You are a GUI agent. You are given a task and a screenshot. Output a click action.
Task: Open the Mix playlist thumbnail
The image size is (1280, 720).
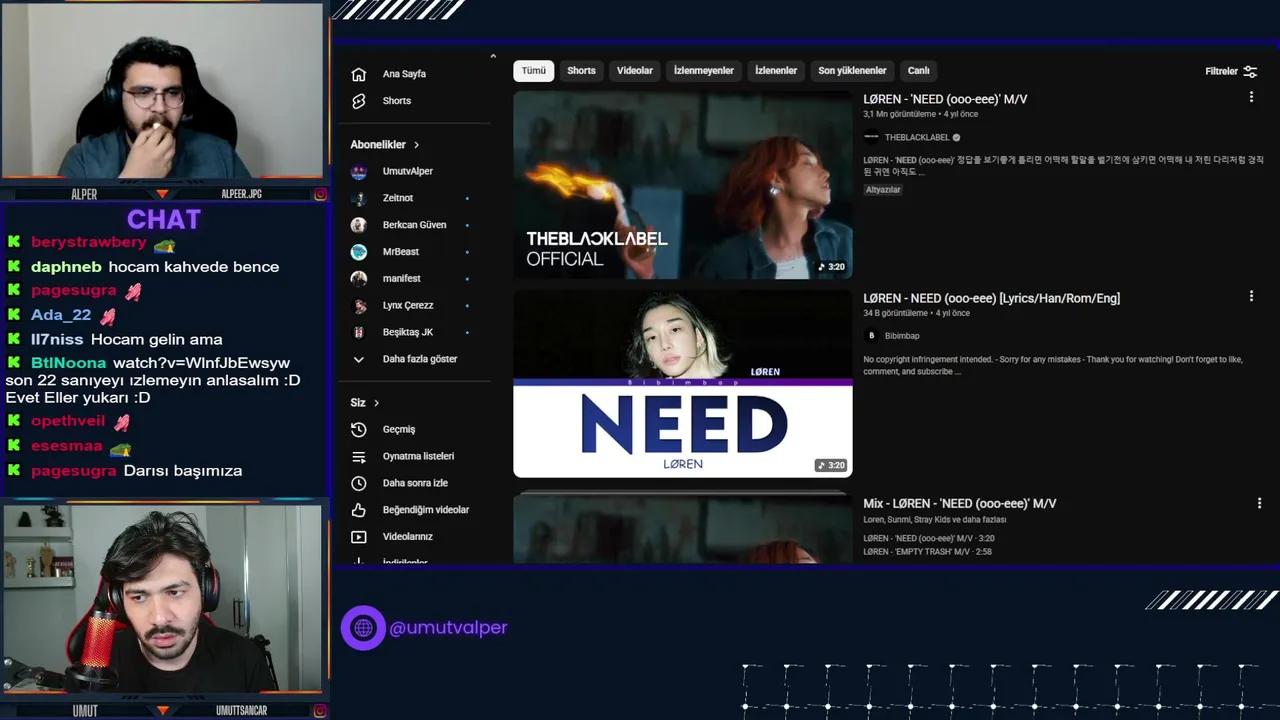683,527
